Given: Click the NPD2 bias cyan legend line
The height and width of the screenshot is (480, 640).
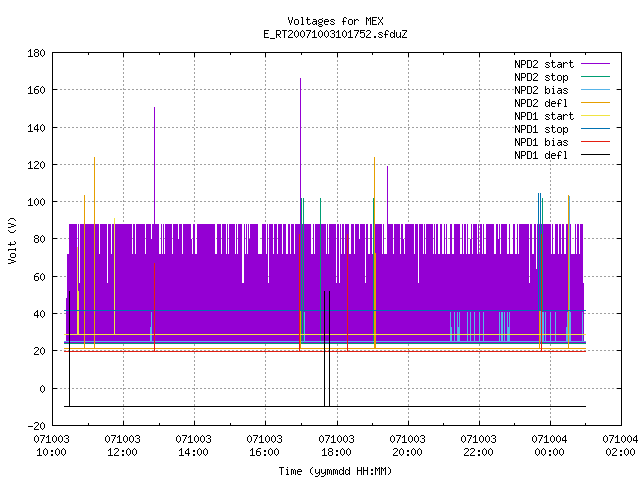Looking at the screenshot, I should point(595,90).
